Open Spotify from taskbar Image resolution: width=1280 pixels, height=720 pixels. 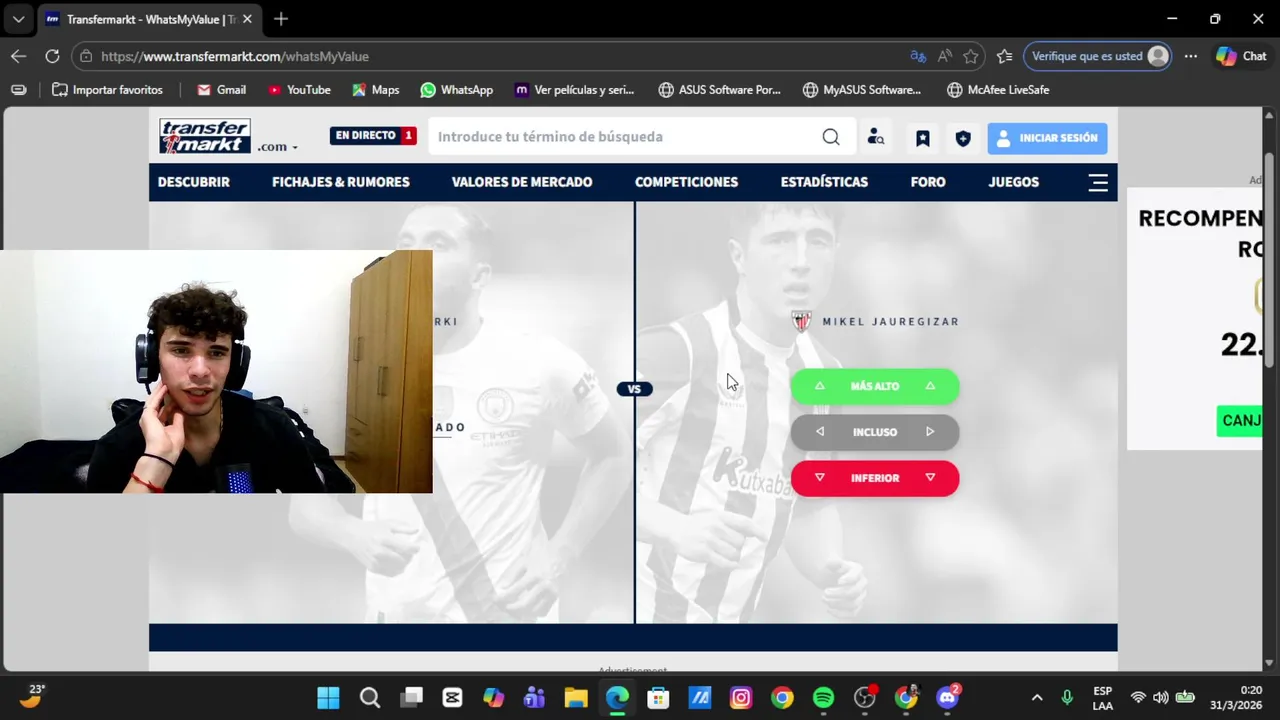click(823, 698)
